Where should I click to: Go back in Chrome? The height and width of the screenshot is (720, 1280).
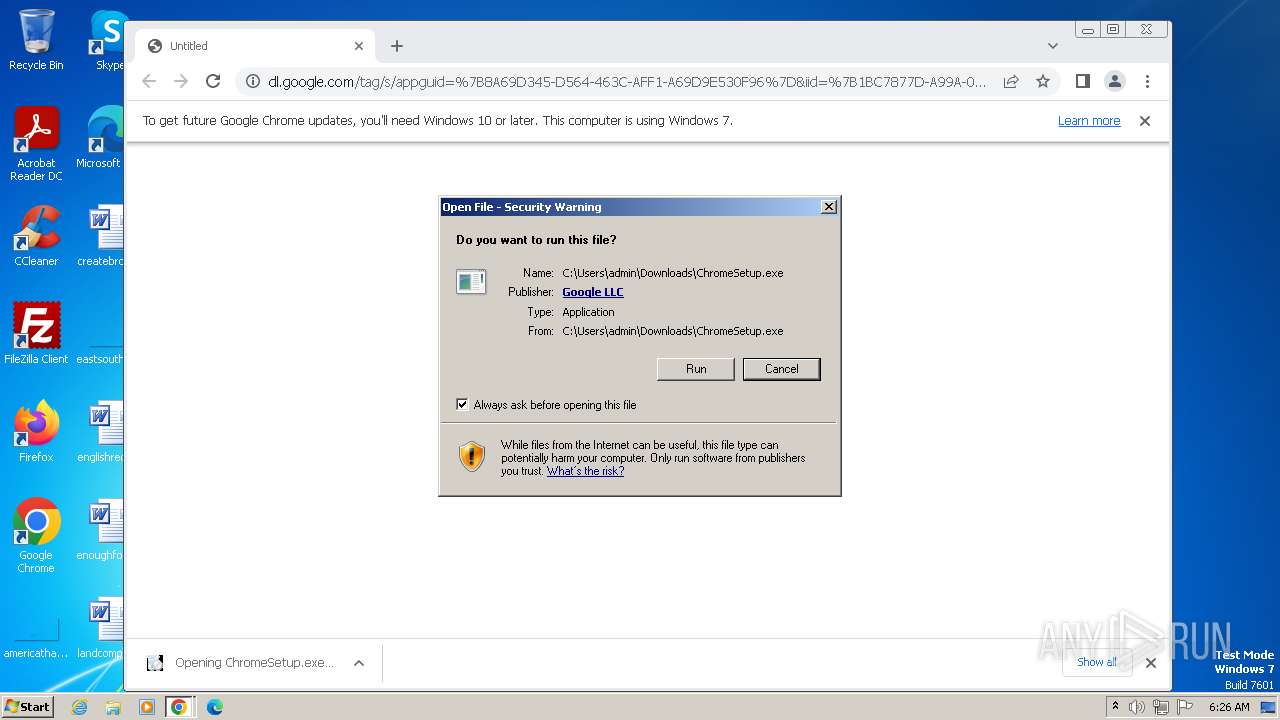(x=149, y=81)
